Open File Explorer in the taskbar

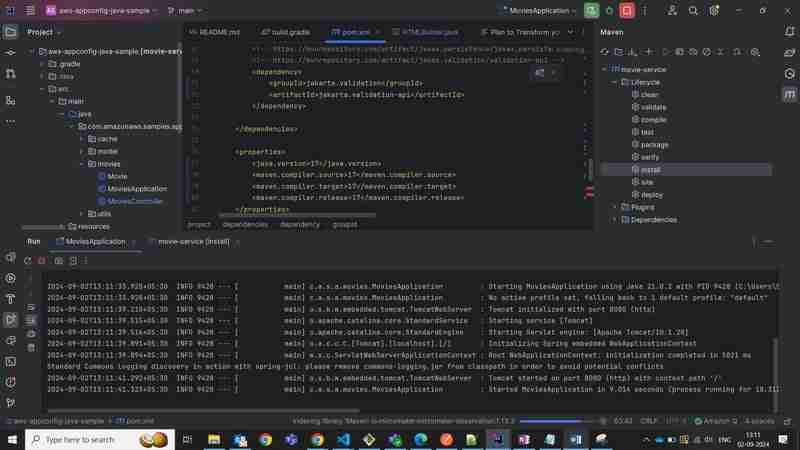214,439
